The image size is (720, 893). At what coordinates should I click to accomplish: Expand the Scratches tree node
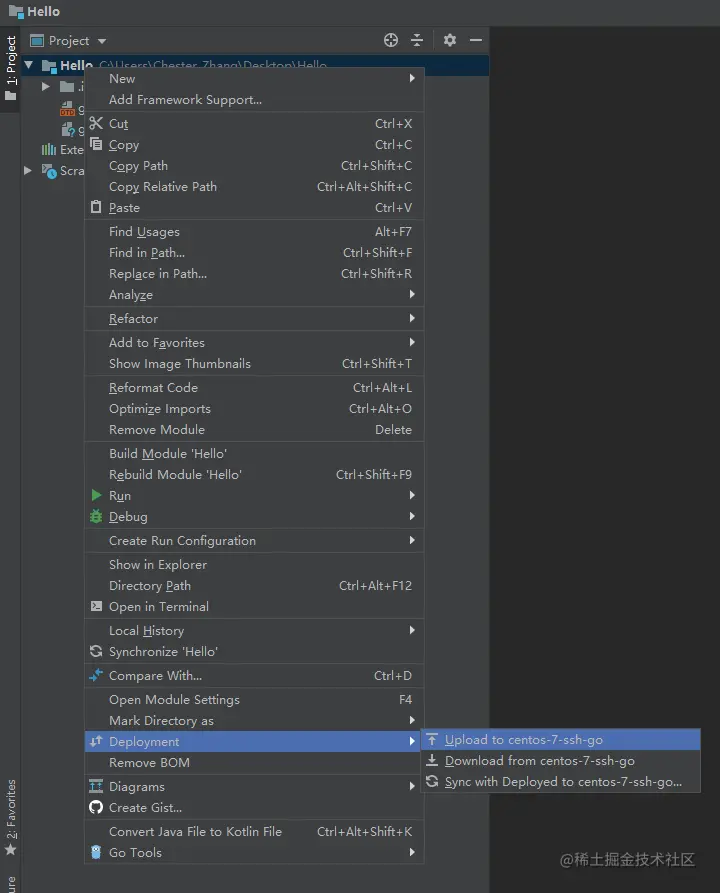click(27, 170)
